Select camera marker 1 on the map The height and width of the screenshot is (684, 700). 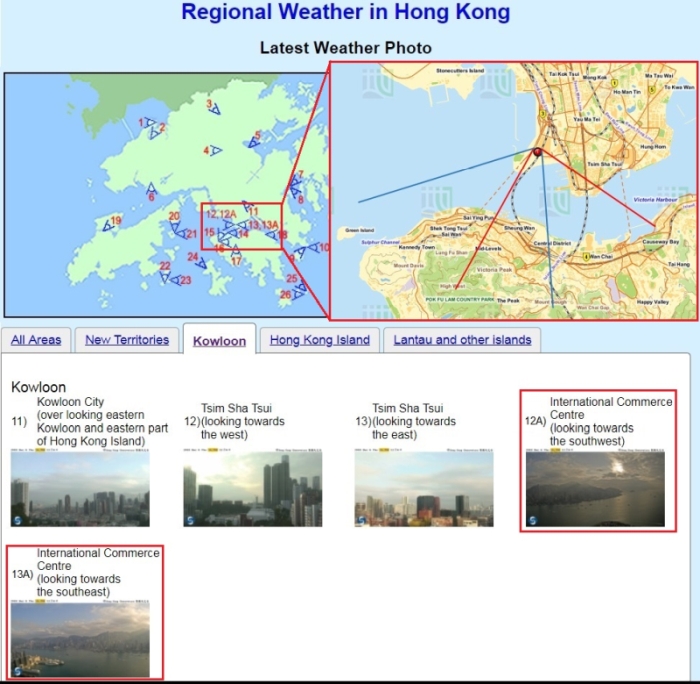tap(148, 123)
